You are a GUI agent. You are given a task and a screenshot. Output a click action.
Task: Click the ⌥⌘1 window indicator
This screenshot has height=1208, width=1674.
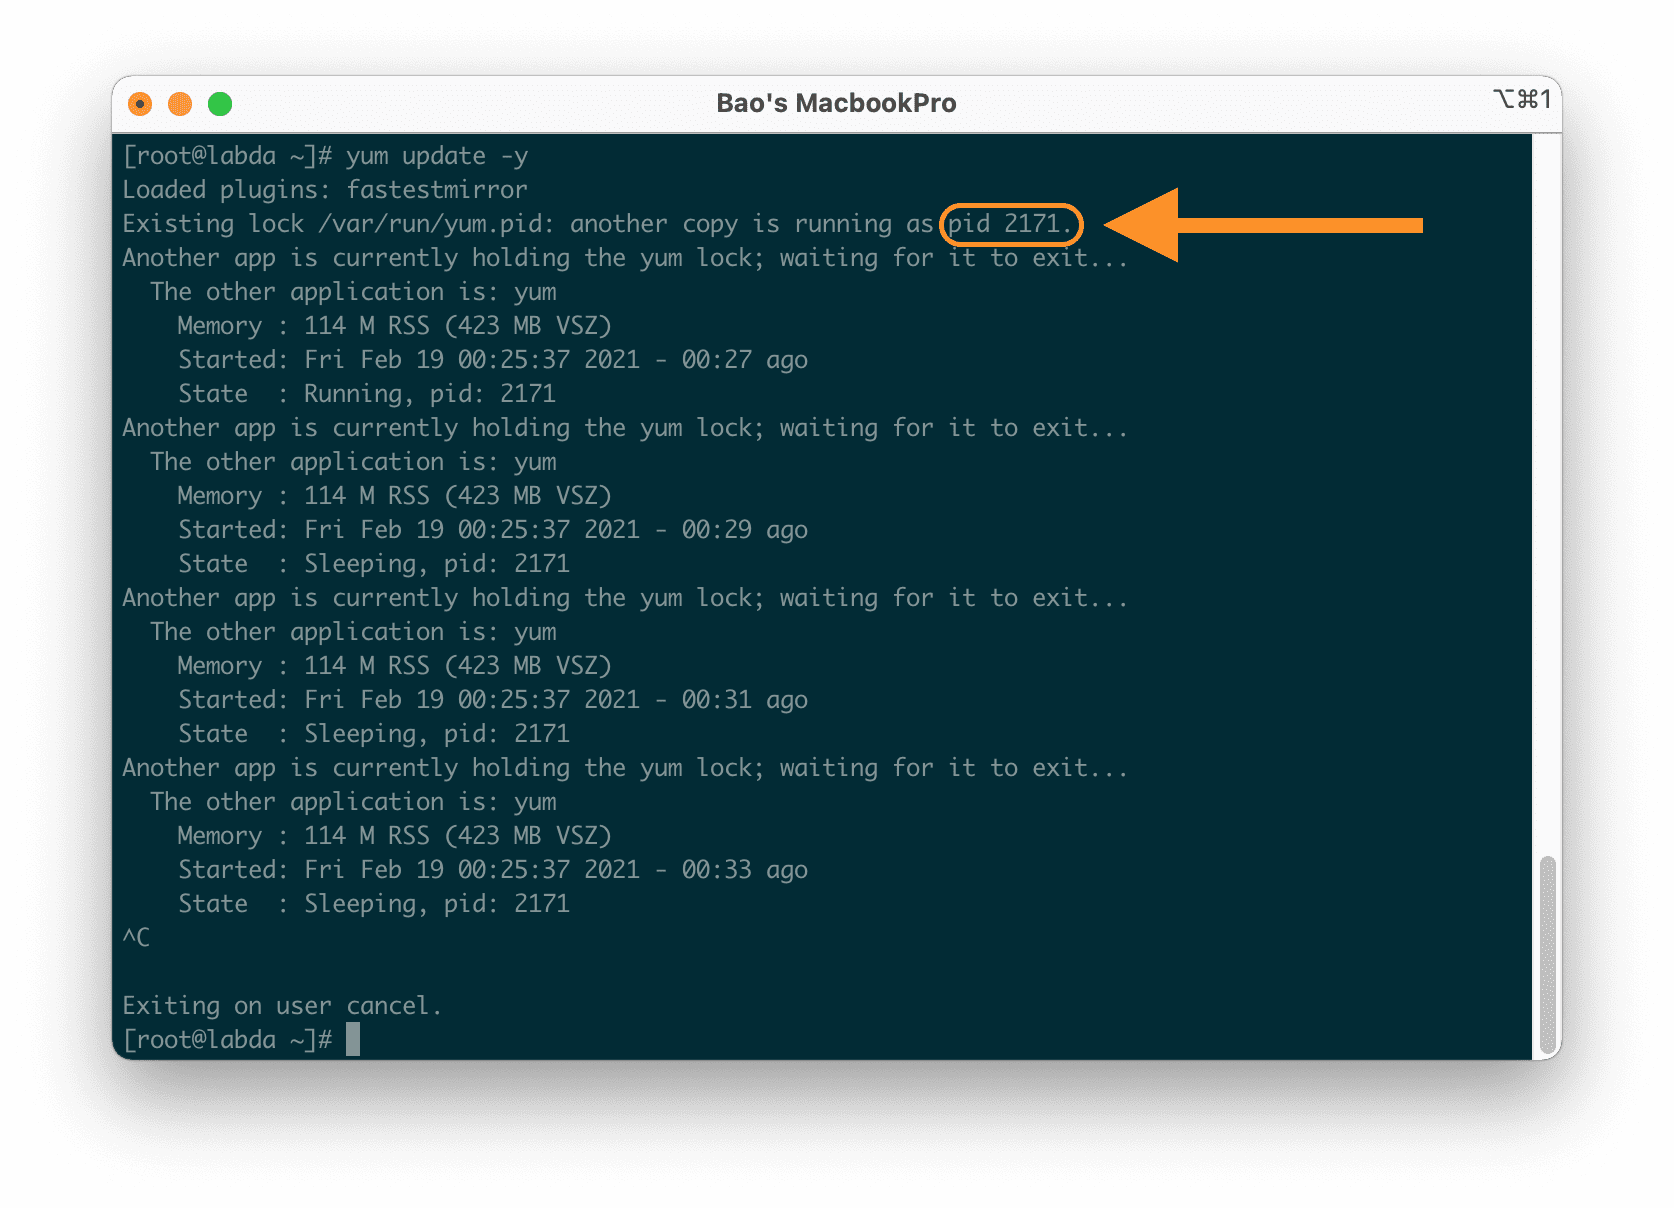[x=1523, y=100]
